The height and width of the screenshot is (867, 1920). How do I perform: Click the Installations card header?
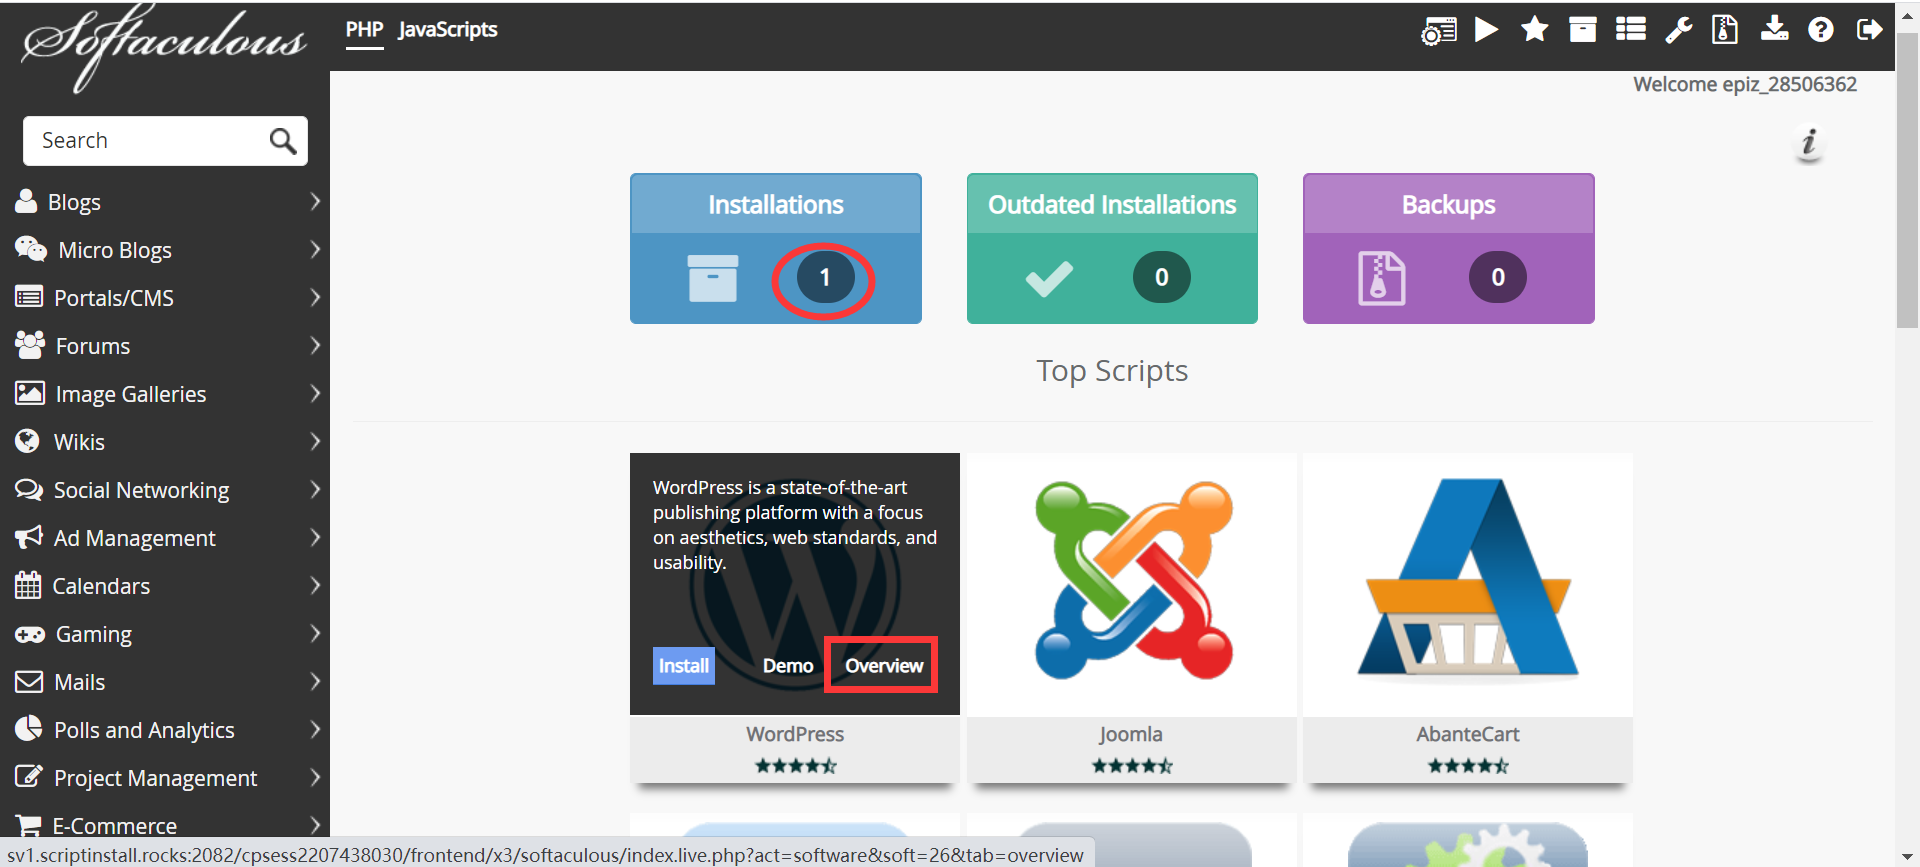[776, 204]
